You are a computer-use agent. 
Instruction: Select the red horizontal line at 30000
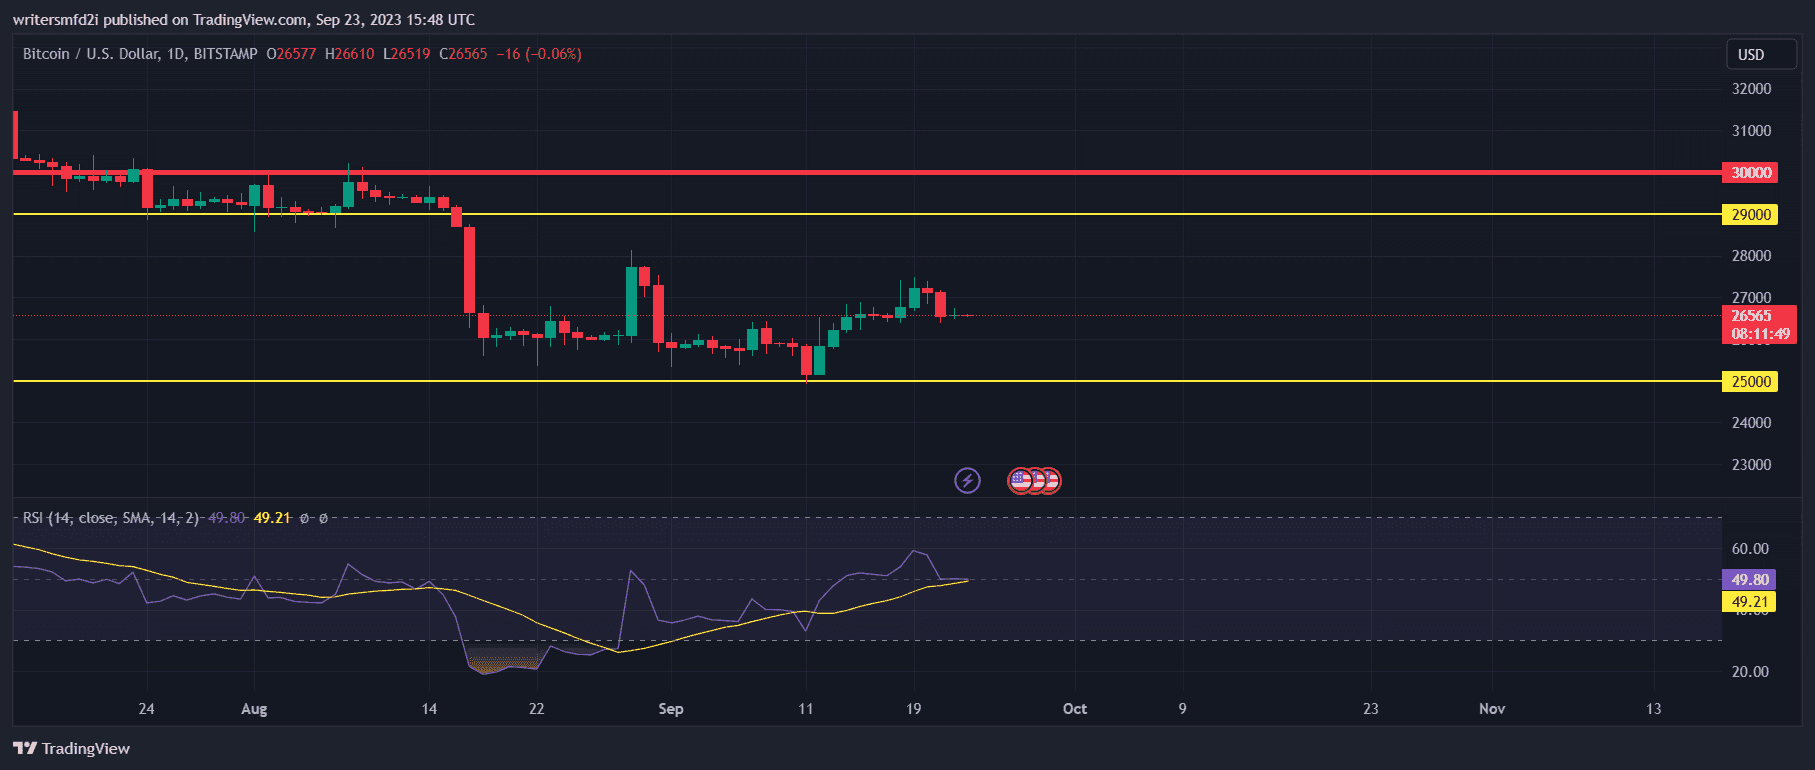point(866,172)
